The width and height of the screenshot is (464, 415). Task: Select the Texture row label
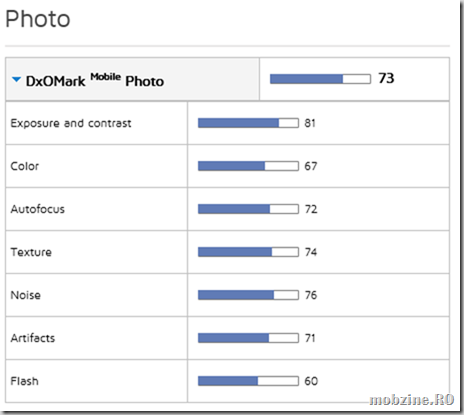click(x=31, y=252)
